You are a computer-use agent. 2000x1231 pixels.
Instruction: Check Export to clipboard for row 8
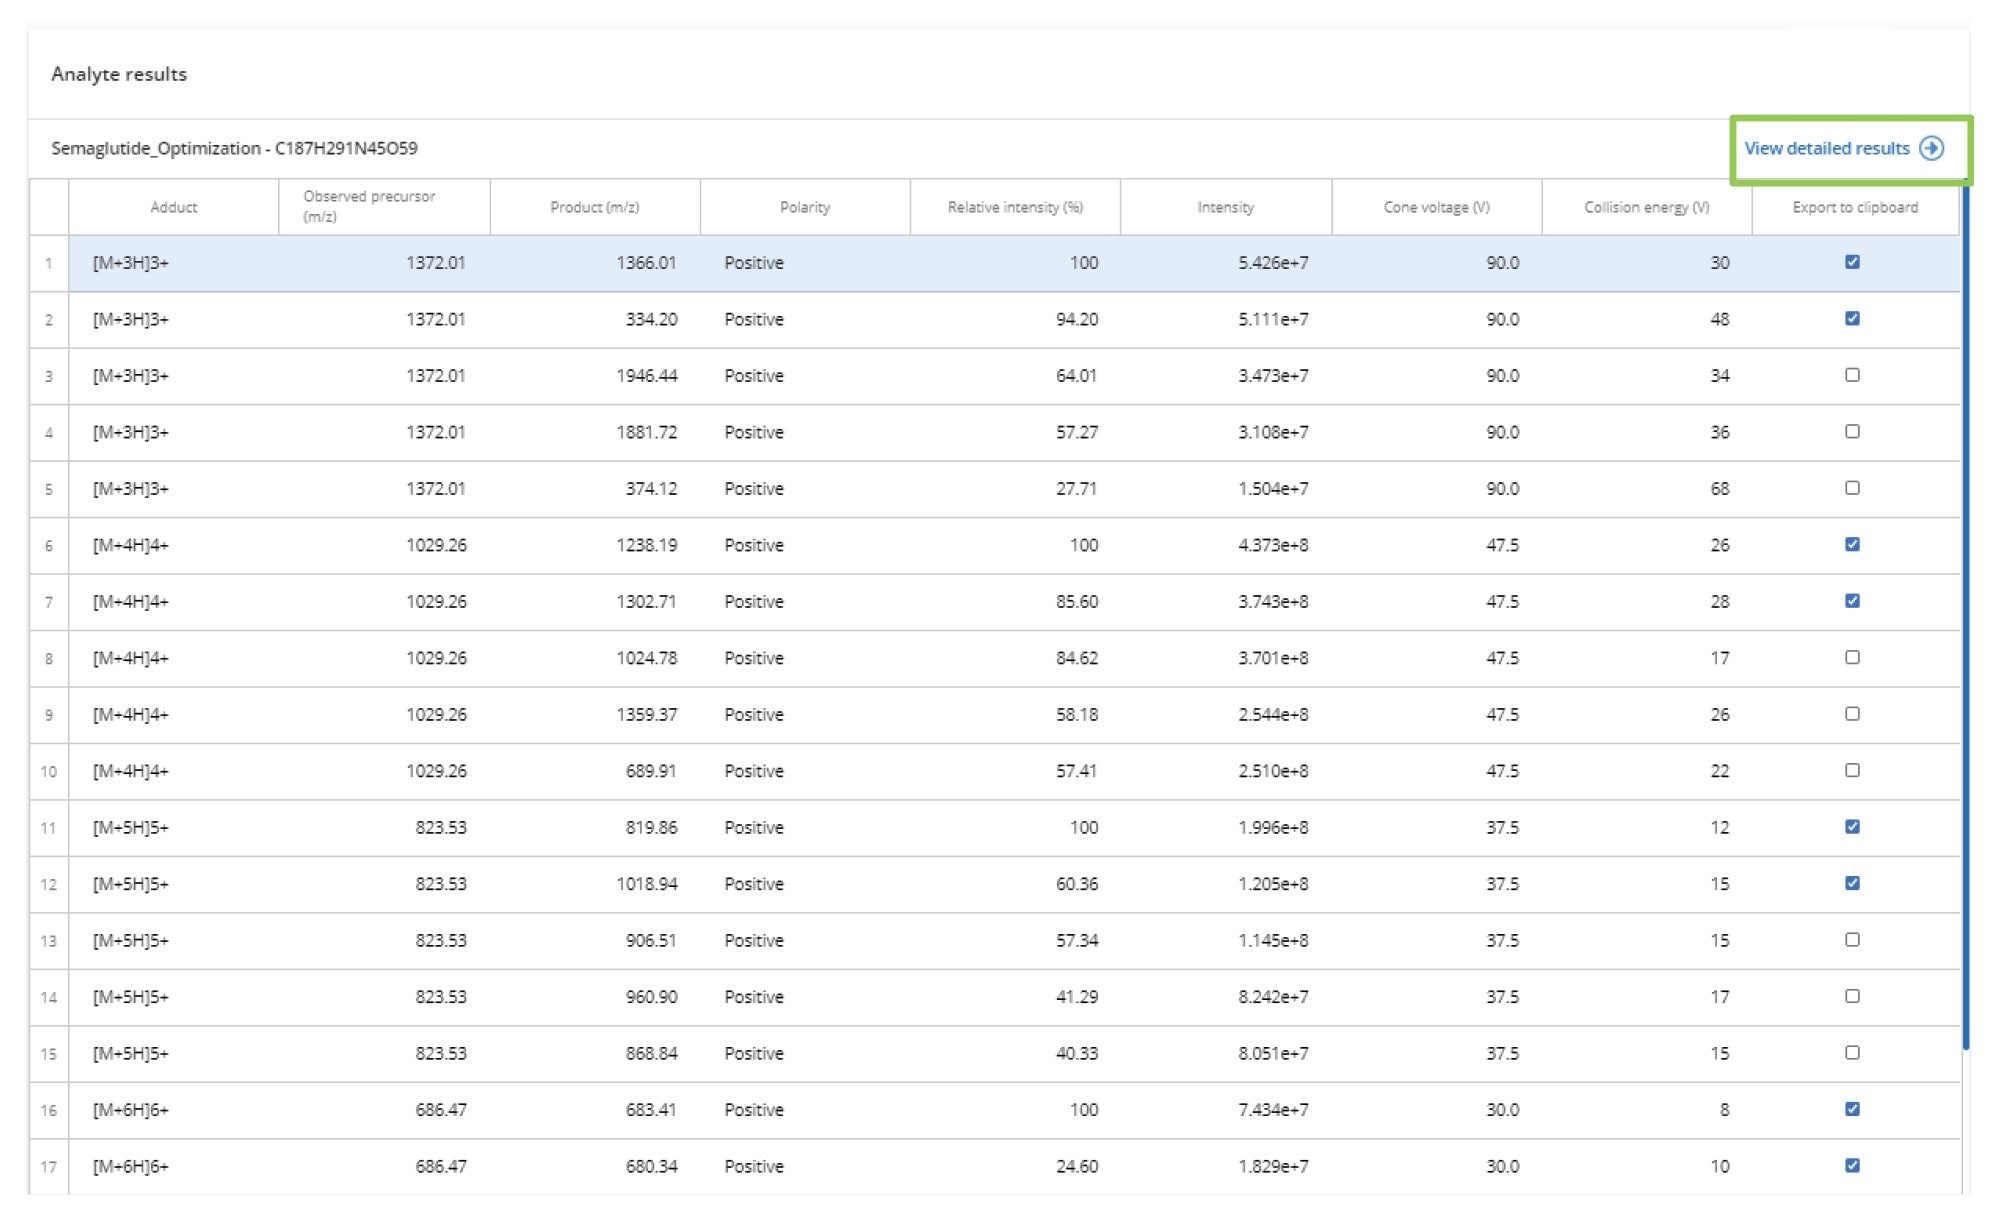point(1854,657)
